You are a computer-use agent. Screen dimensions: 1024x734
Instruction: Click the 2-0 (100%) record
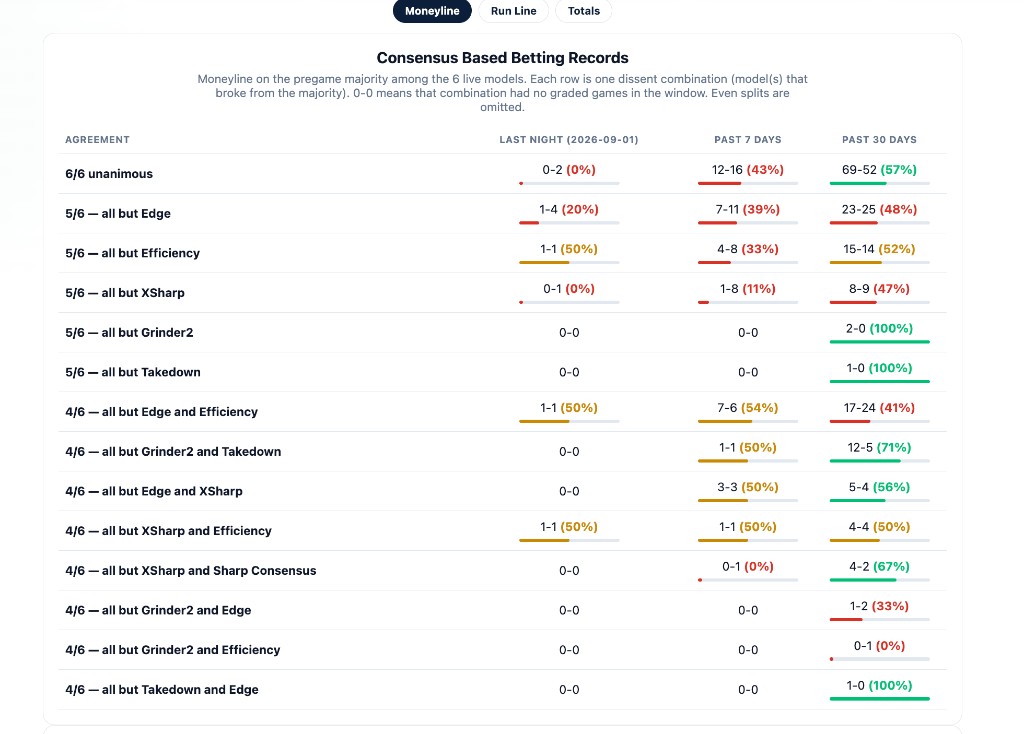click(x=879, y=328)
